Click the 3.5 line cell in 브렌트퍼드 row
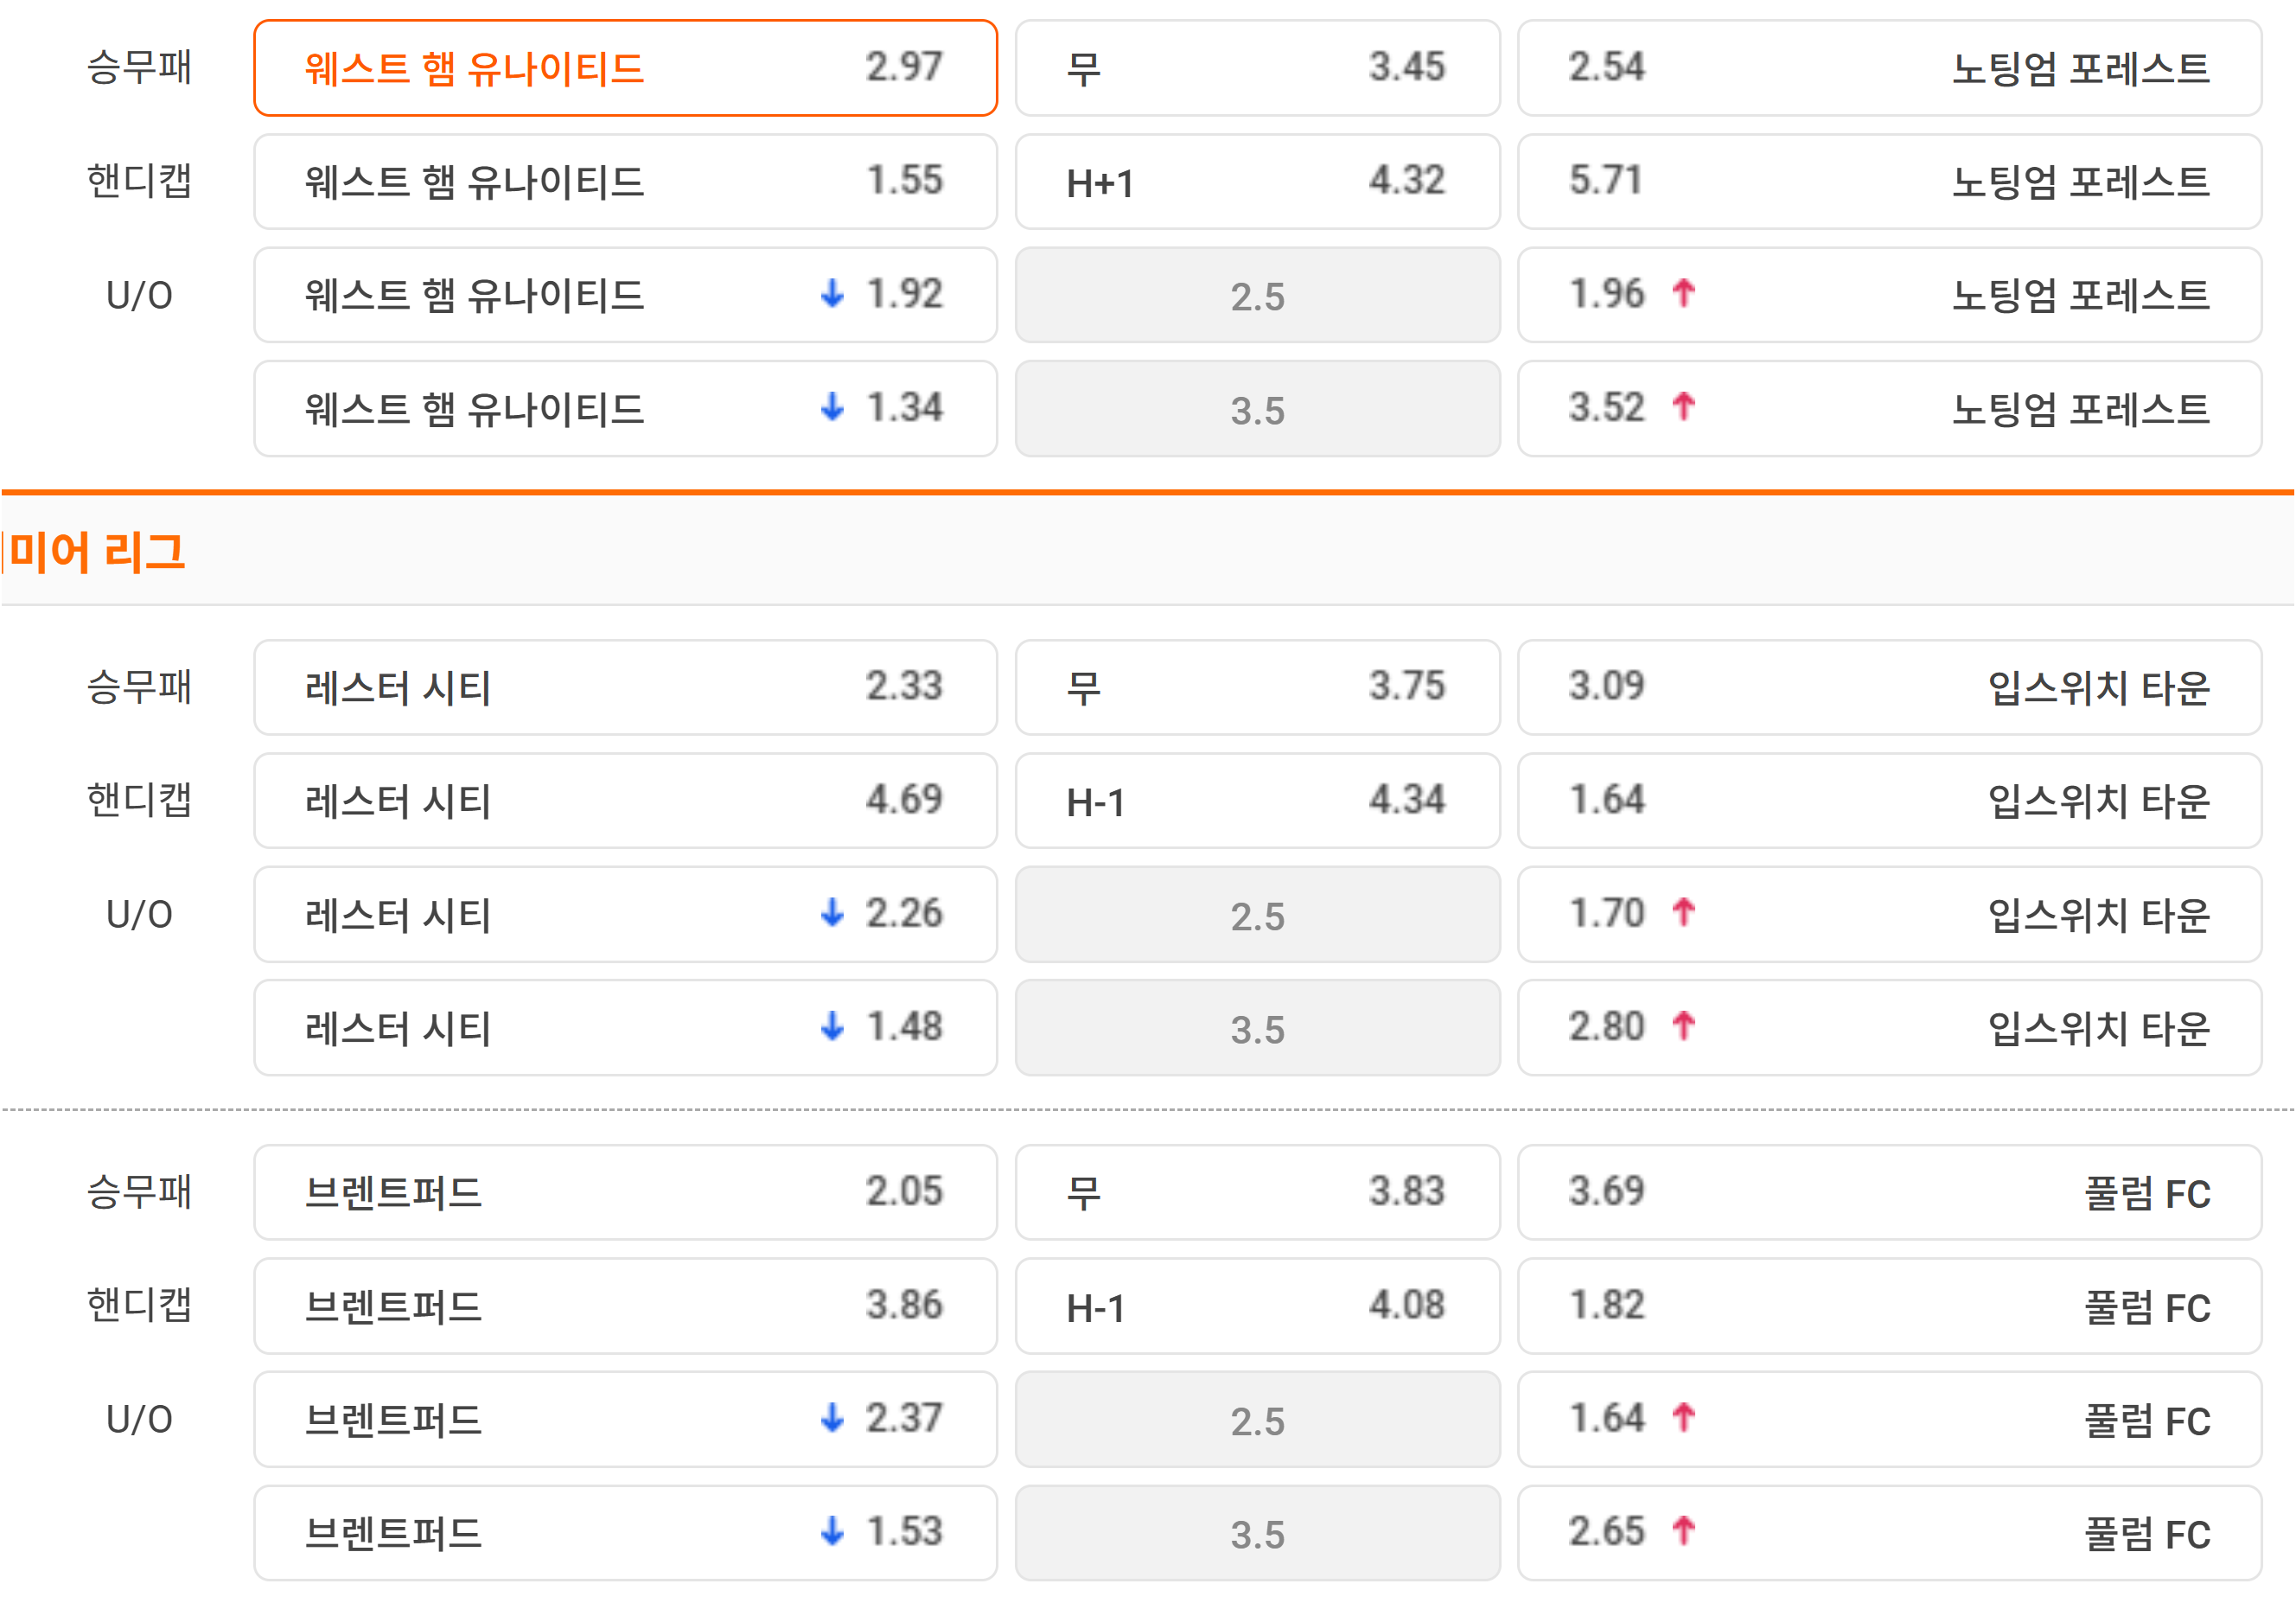This screenshot has width=2296, height=1603. click(1257, 1533)
